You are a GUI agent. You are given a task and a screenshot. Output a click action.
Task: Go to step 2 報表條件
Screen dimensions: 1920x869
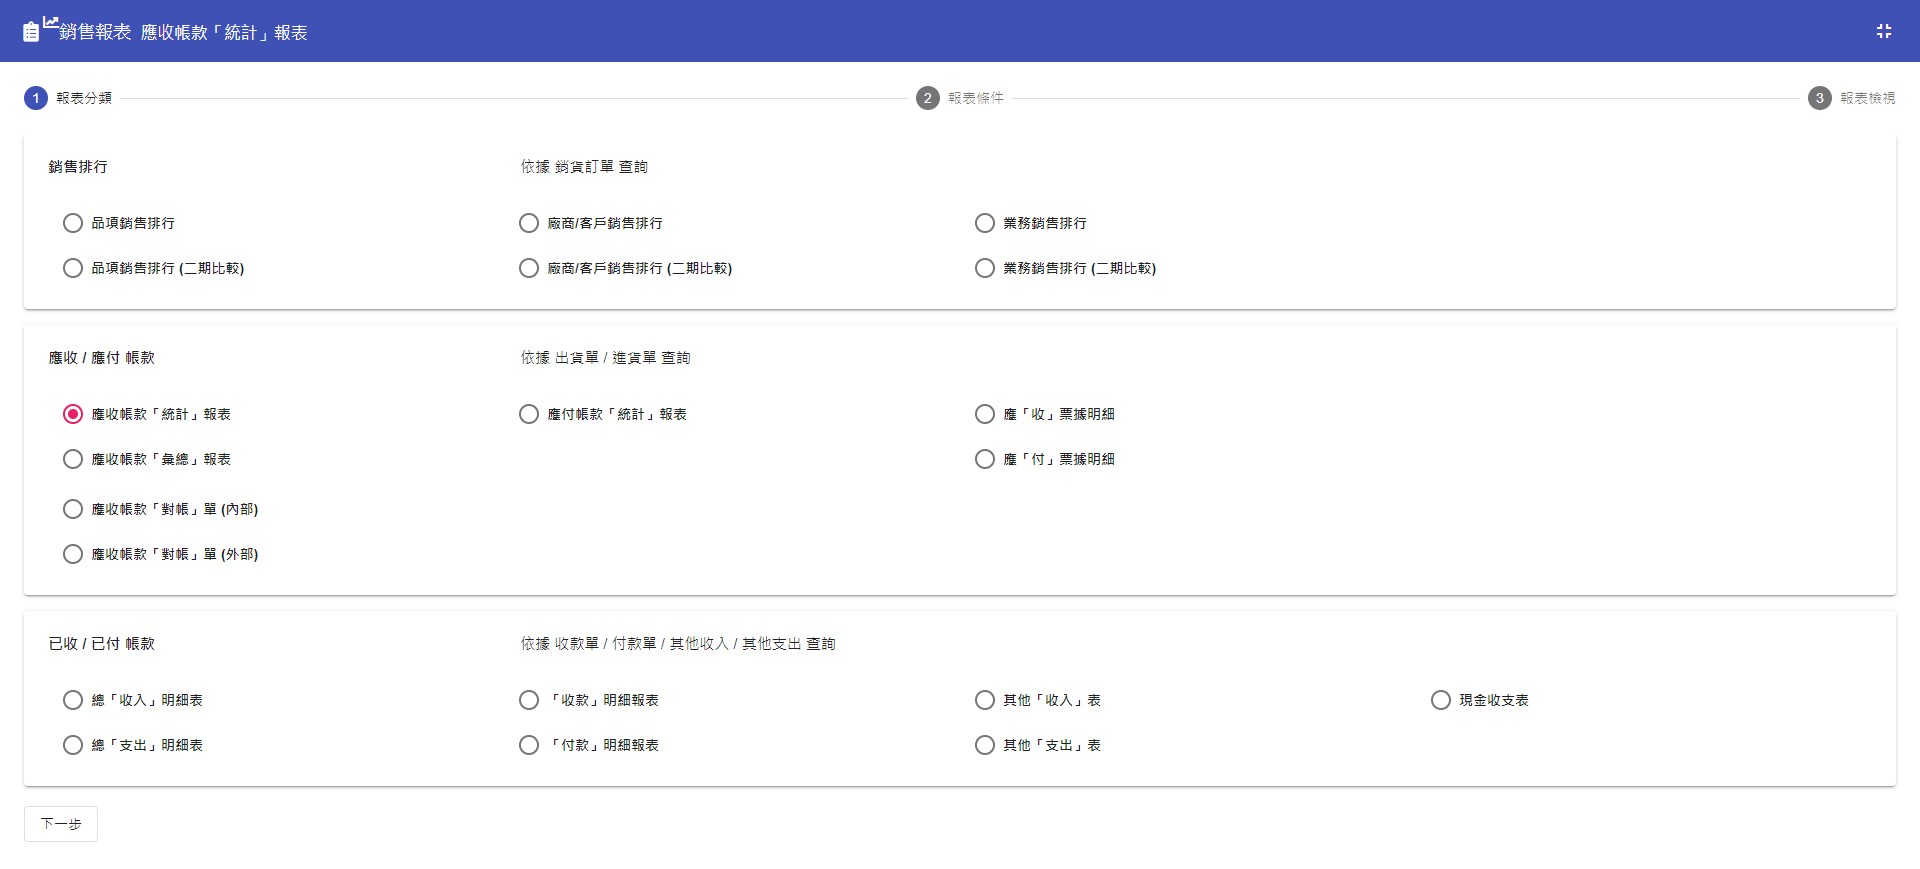point(928,98)
